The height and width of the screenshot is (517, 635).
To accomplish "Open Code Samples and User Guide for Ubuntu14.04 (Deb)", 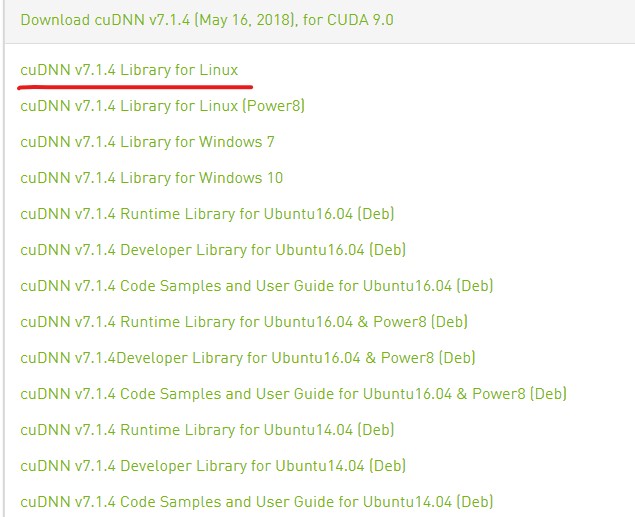I will (257, 502).
